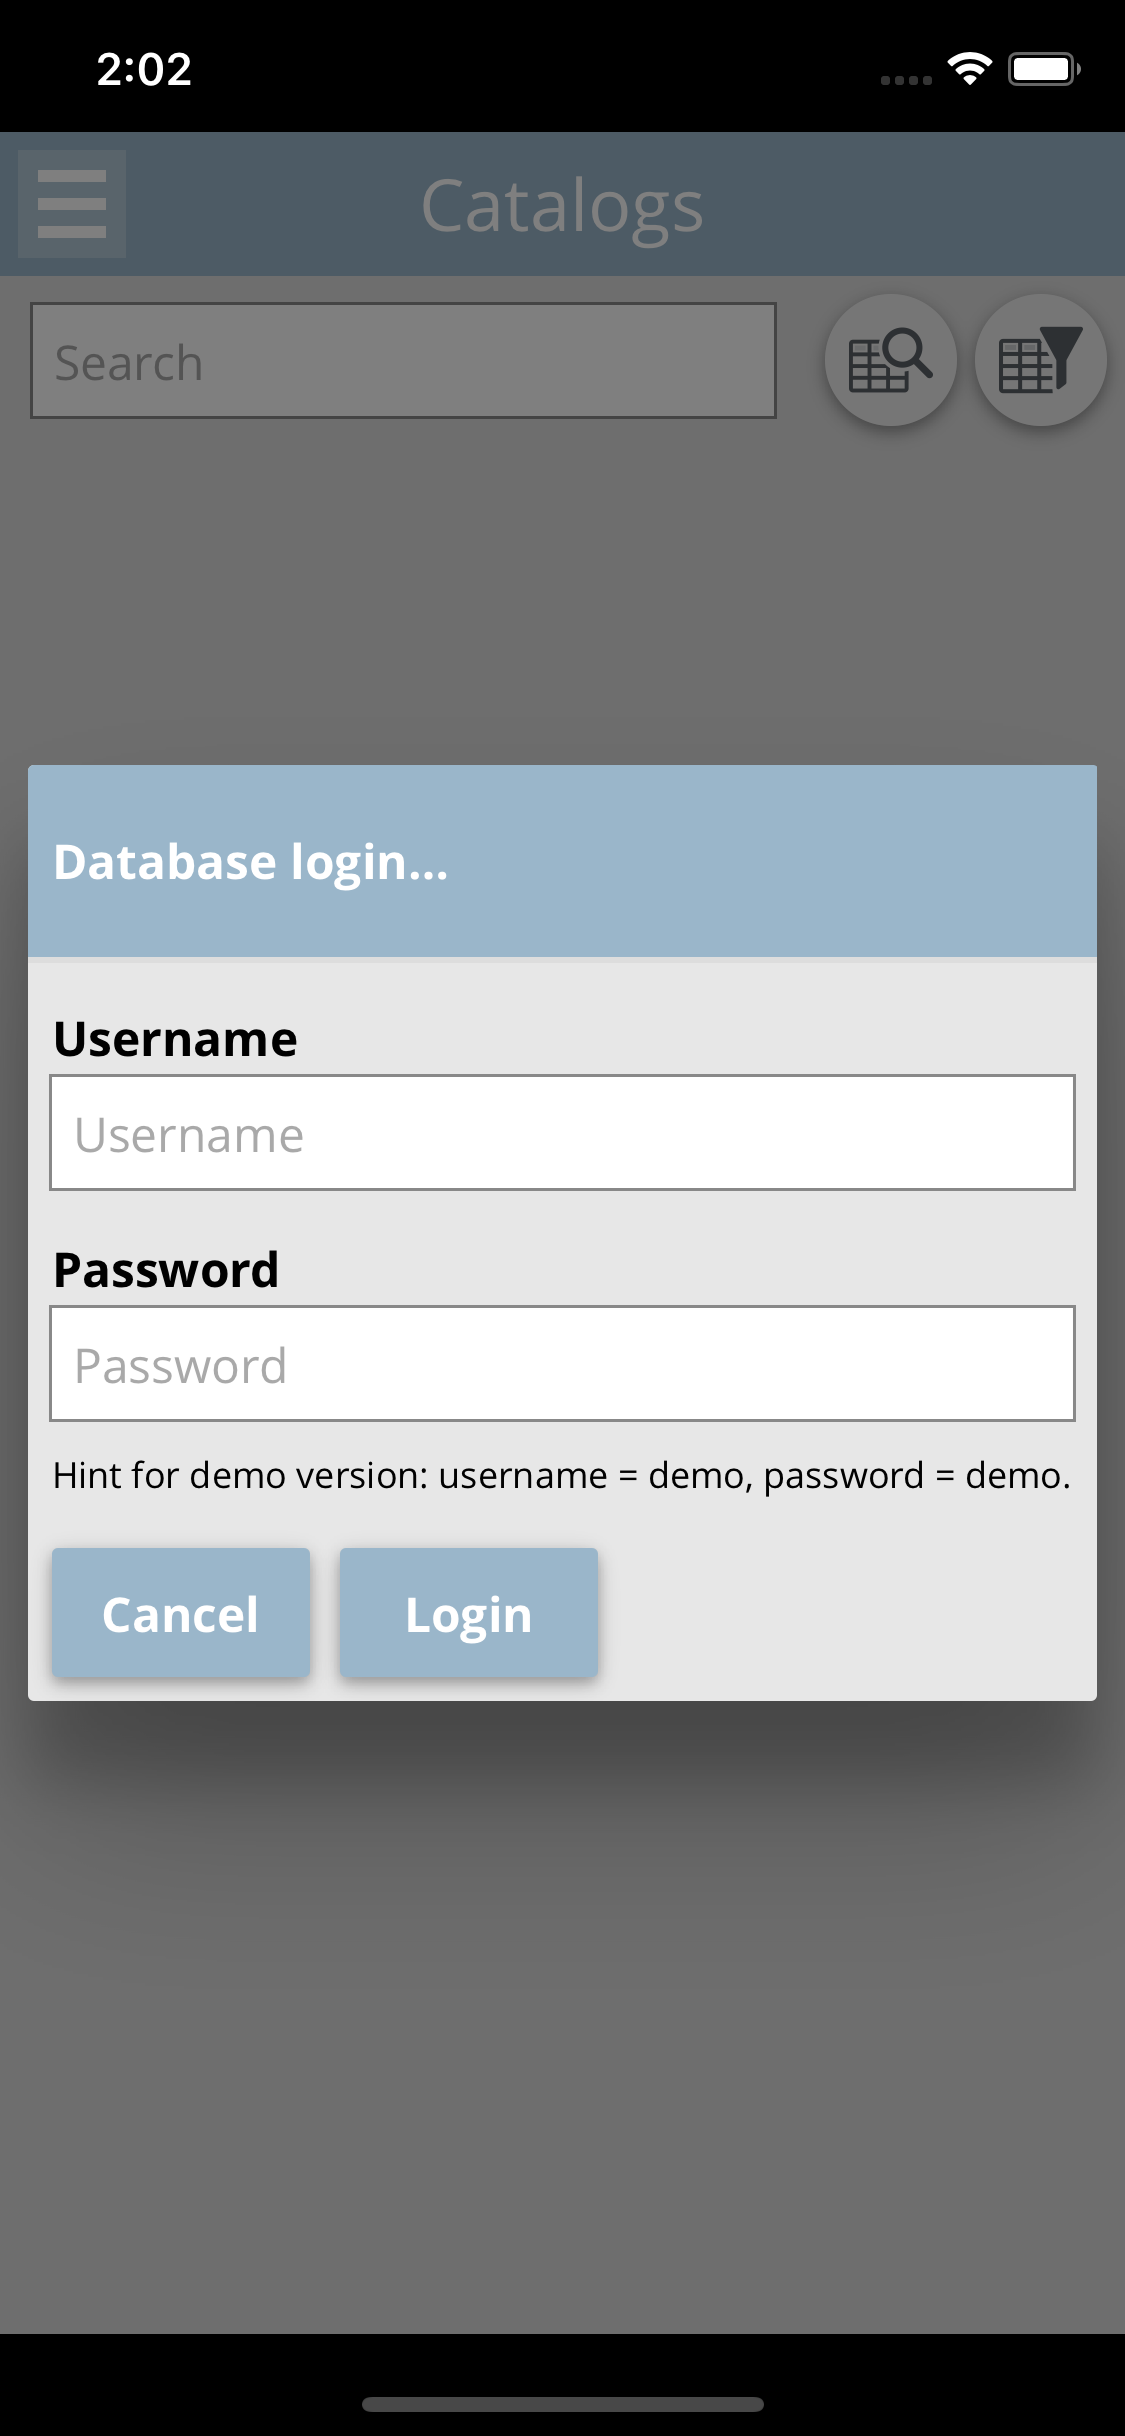1125x2436 pixels.
Task: Click the Cancel button
Action: [x=181, y=1612]
